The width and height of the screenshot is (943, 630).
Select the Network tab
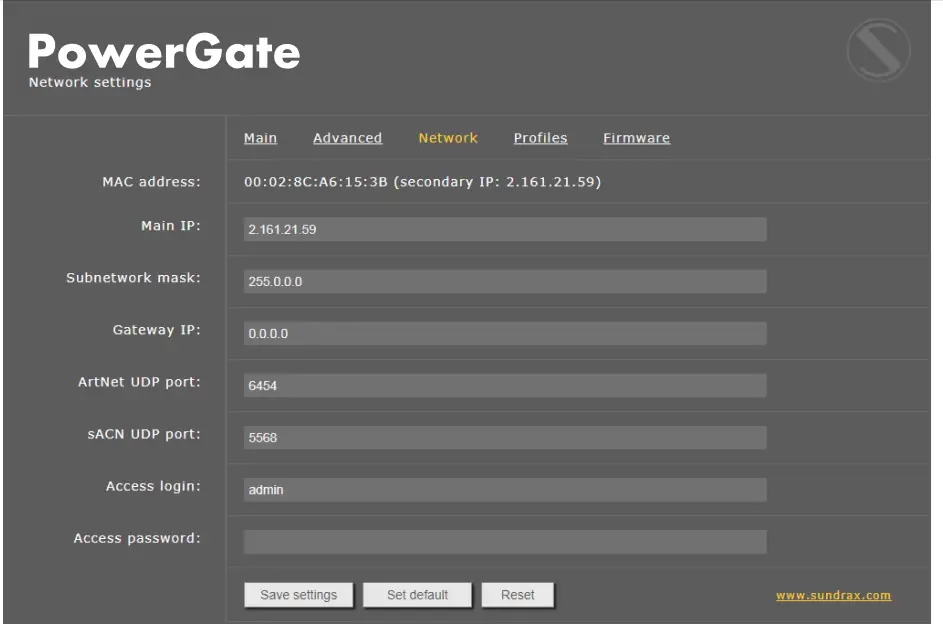447,138
